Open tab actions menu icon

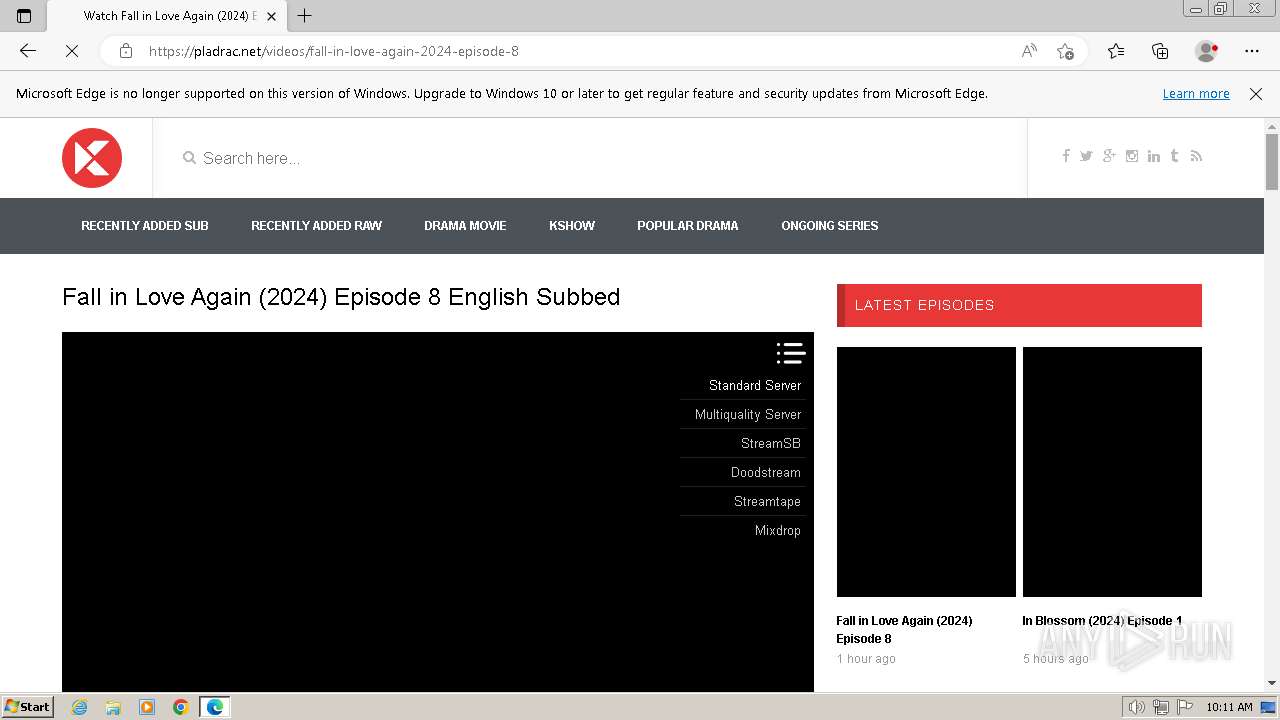pyautogui.click(x=24, y=15)
